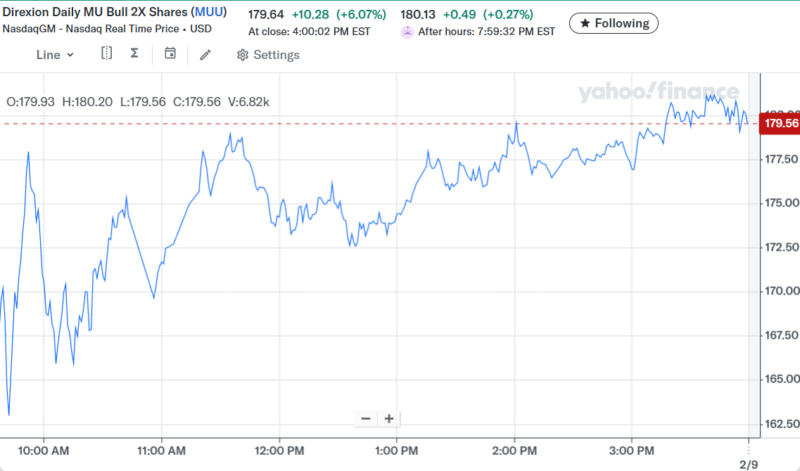Click the 12:00 PM time axis label
This screenshot has height=471, width=800.
coord(279,448)
